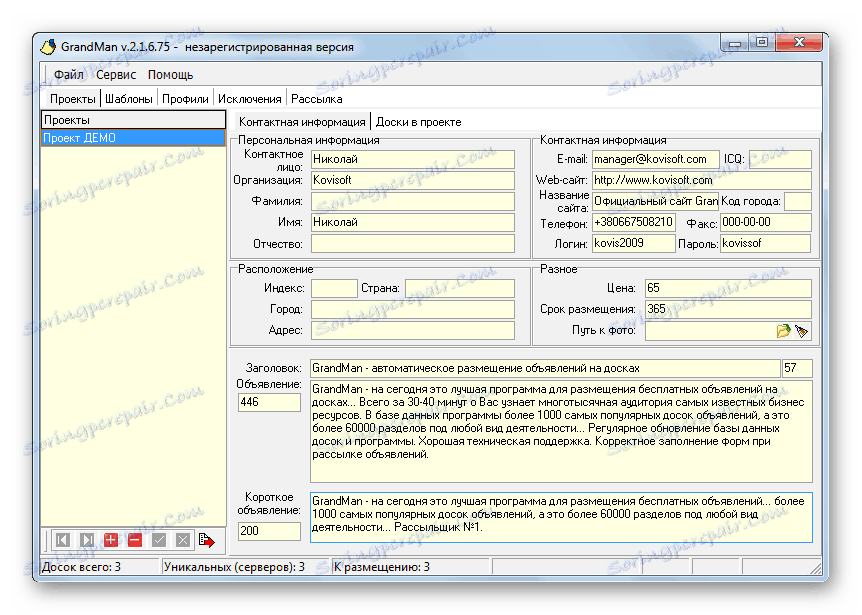Click the empty Отчество field

coord(413,243)
